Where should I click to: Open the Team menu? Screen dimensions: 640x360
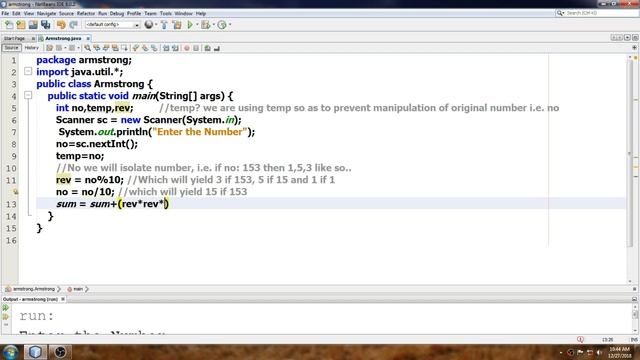(x=150, y=13)
